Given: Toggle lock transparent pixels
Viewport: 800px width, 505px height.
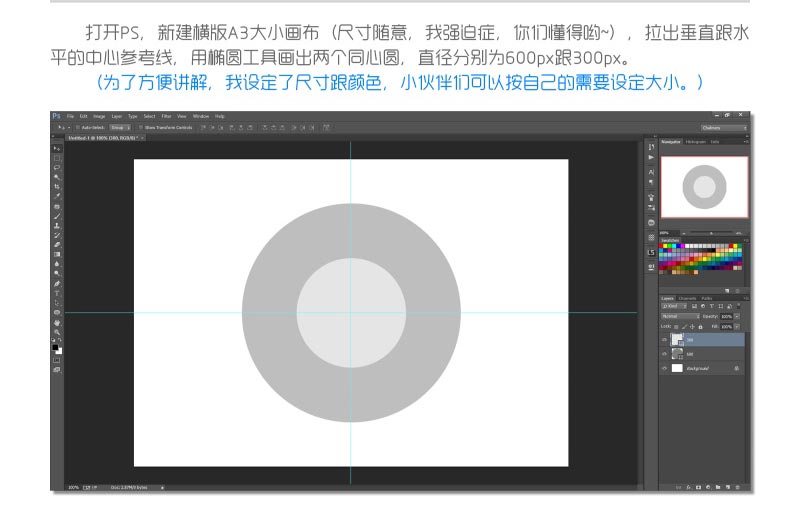Looking at the screenshot, I should (676, 326).
